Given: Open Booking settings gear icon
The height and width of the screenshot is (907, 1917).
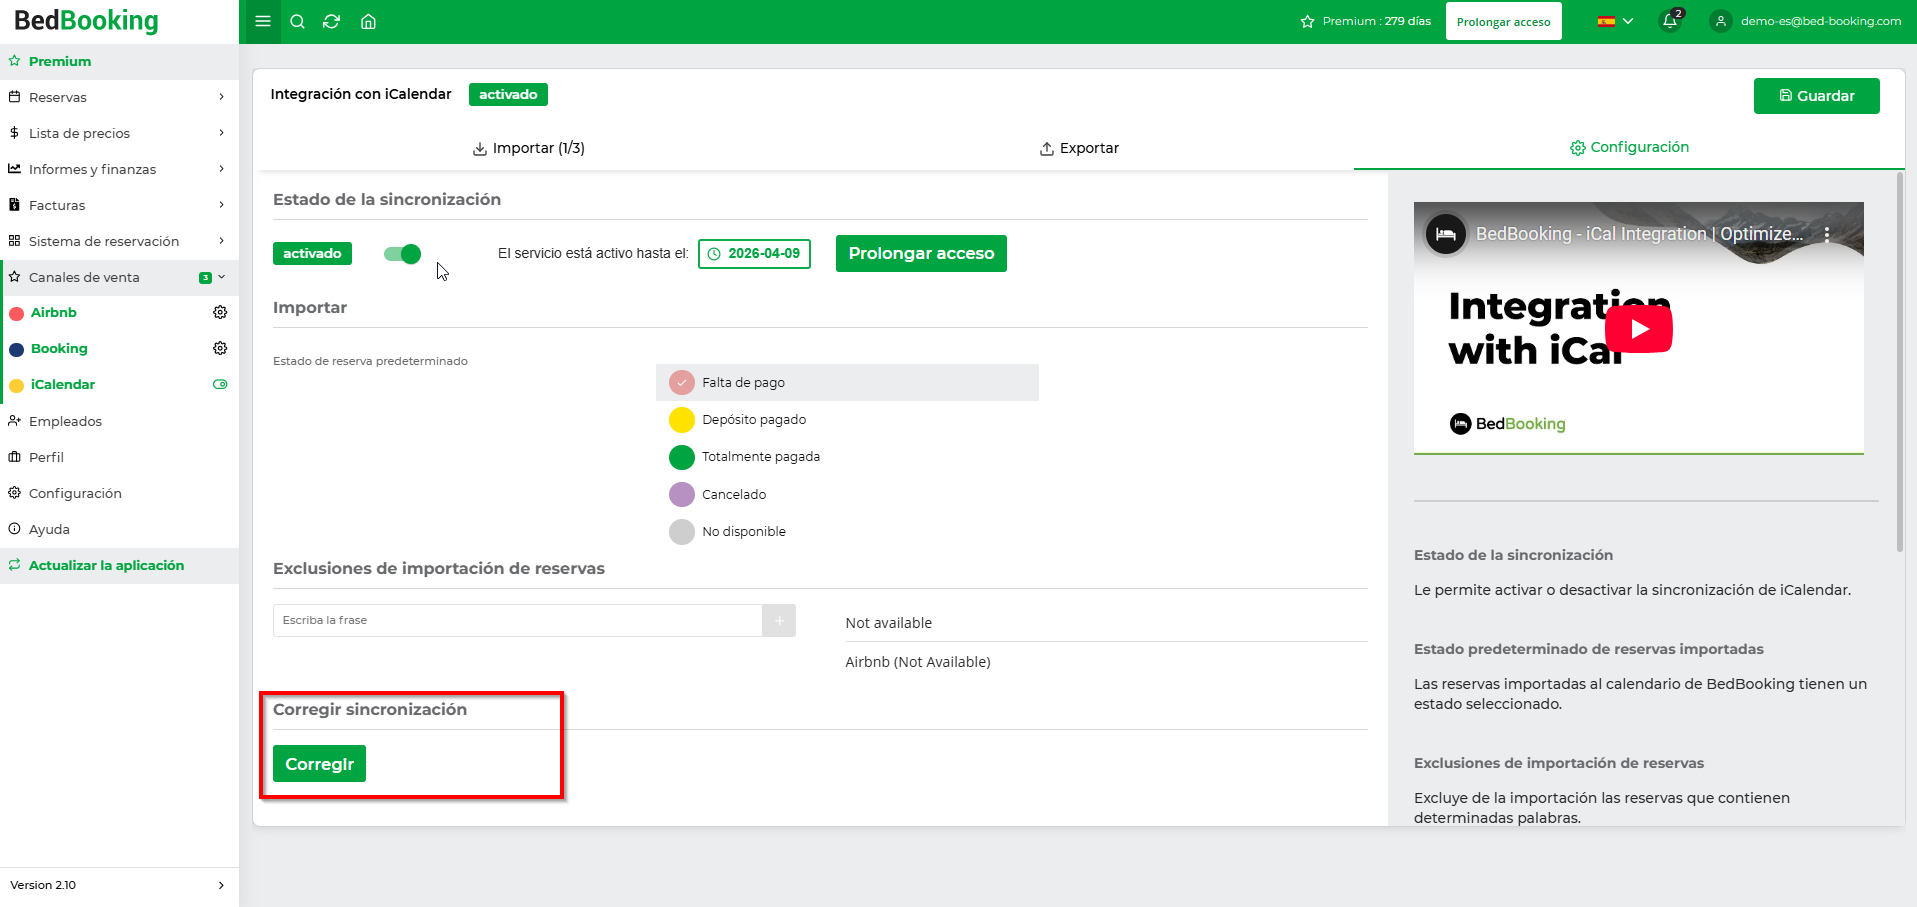Looking at the screenshot, I should click(x=220, y=348).
